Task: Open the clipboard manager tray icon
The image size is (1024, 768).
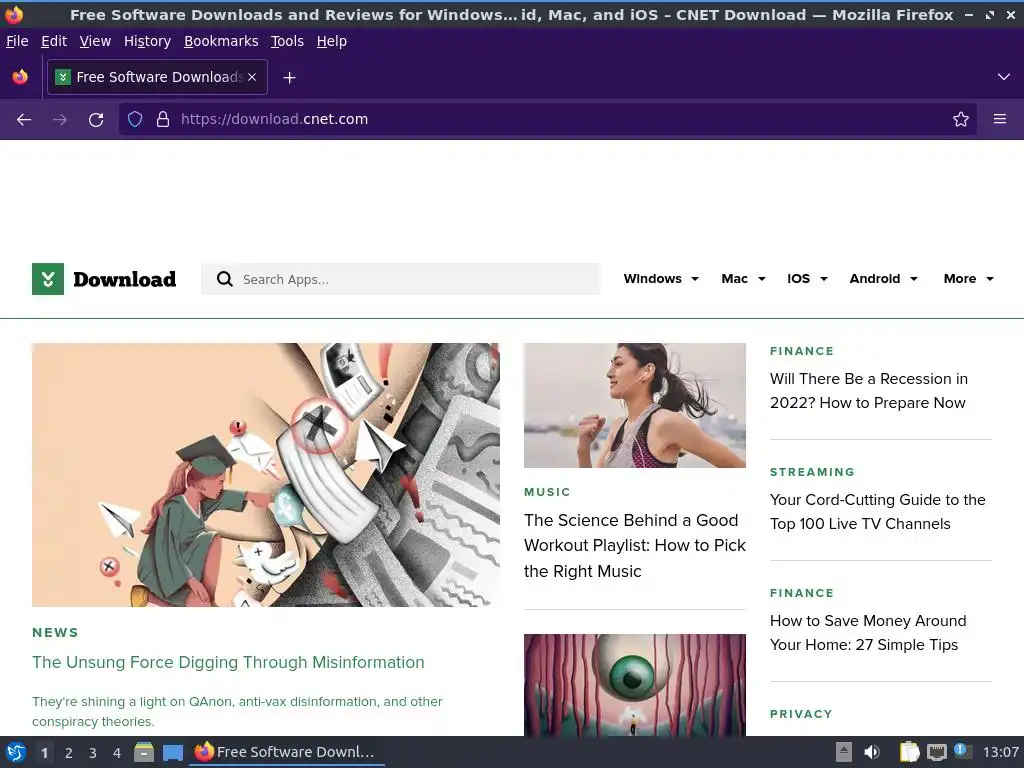Action: [909, 752]
